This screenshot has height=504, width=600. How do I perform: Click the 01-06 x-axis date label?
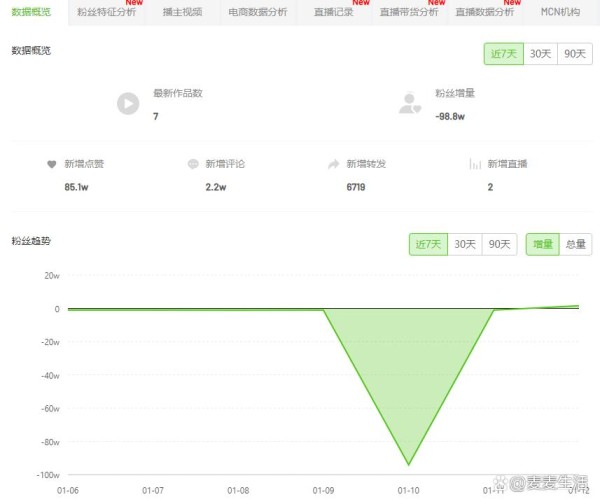pos(68,491)
